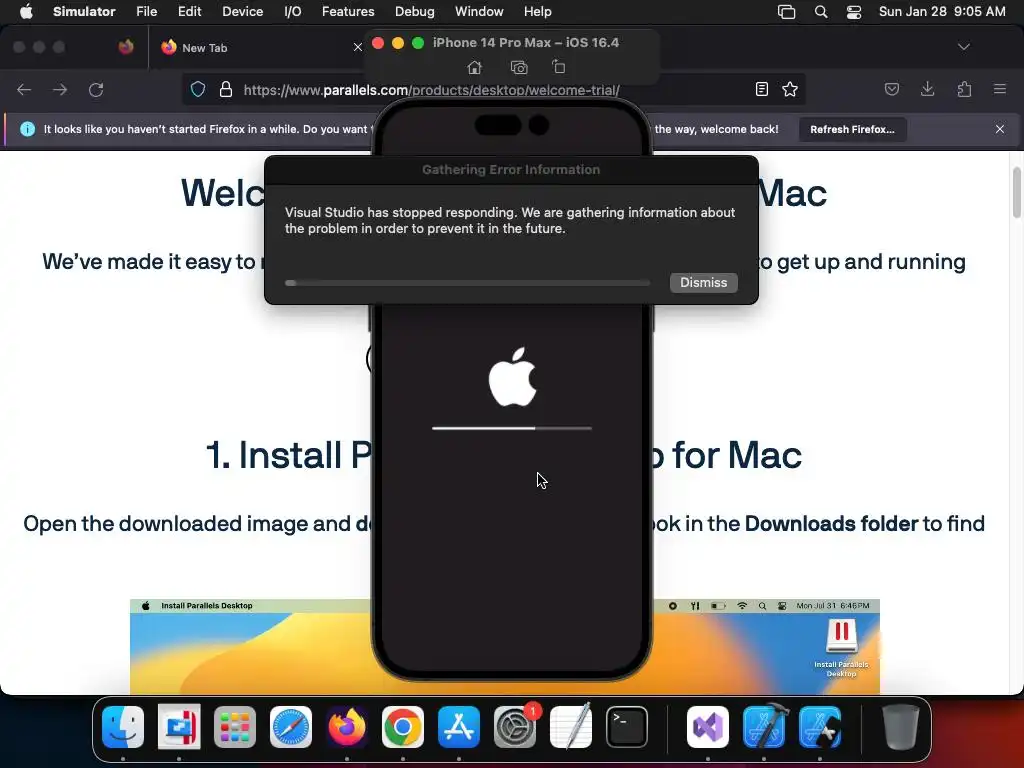Viewport: 1024px width, 768px height.
Task: Close the New Tab tab
Action: 357,48
